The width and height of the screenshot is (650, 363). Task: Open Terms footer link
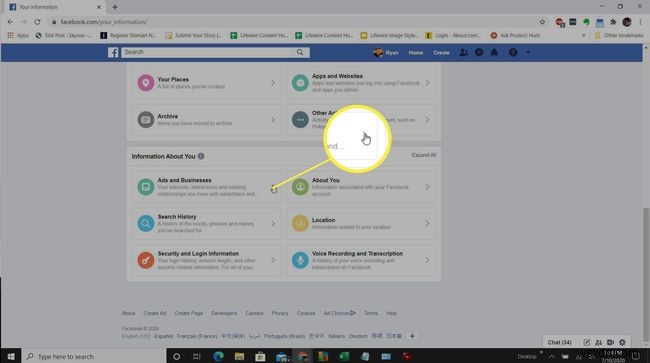coord(371,313)
